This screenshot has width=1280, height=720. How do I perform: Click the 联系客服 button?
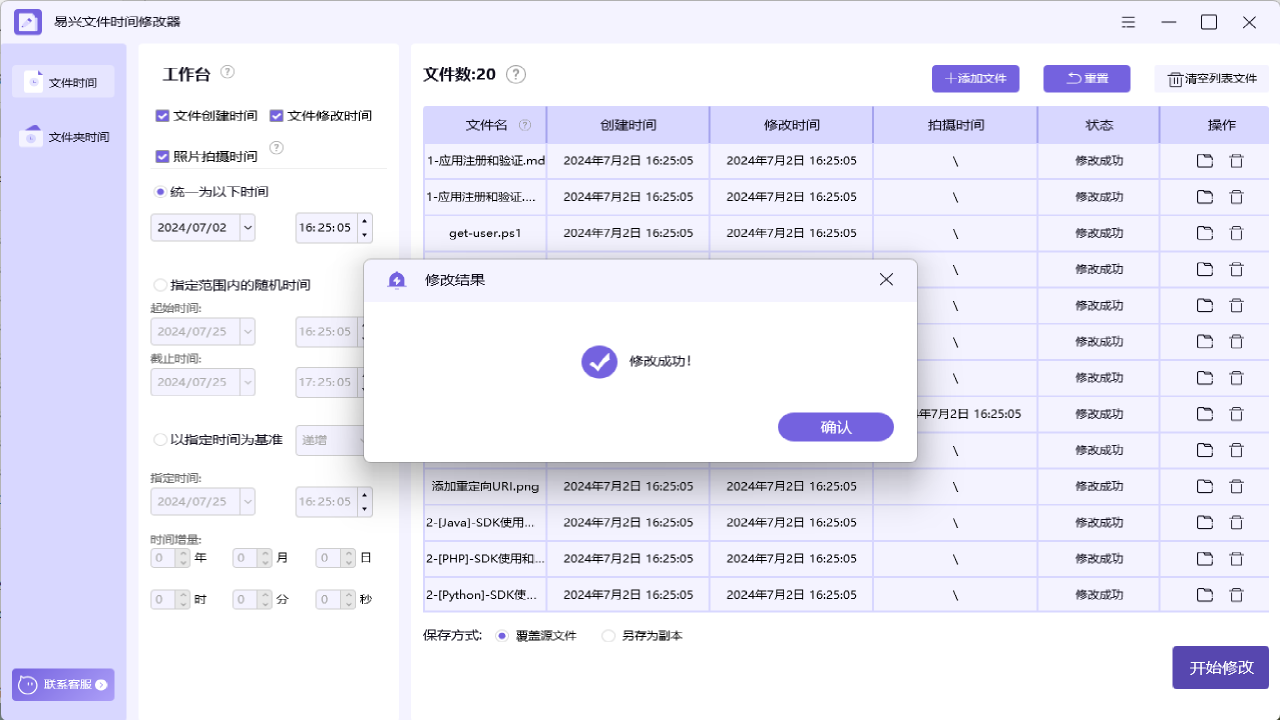coord(63,685)
